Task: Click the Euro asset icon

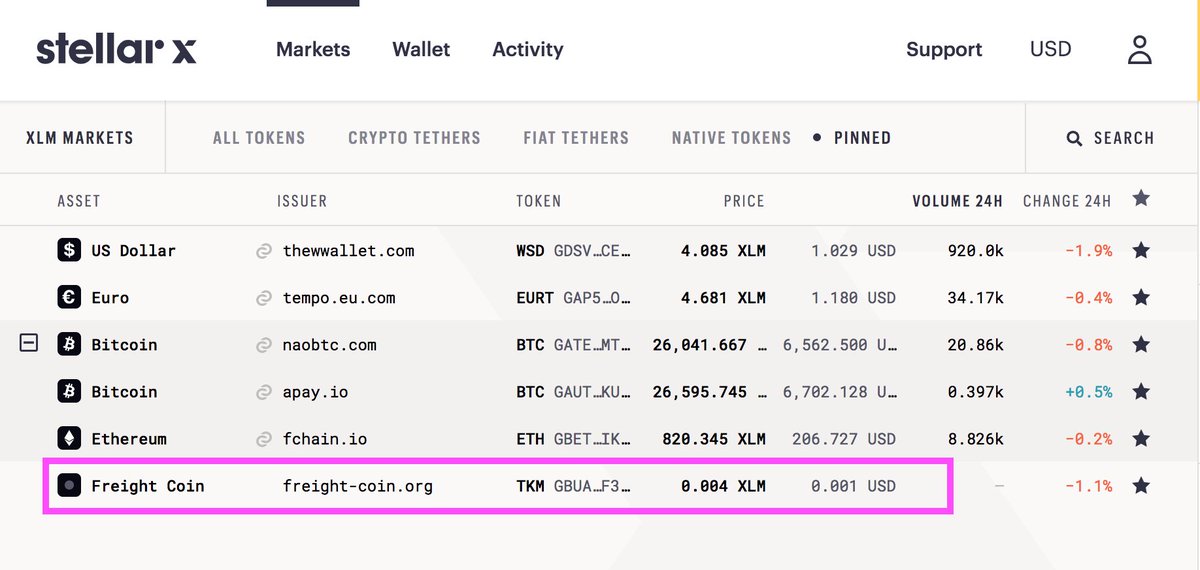Action: (x=69, y=297)
